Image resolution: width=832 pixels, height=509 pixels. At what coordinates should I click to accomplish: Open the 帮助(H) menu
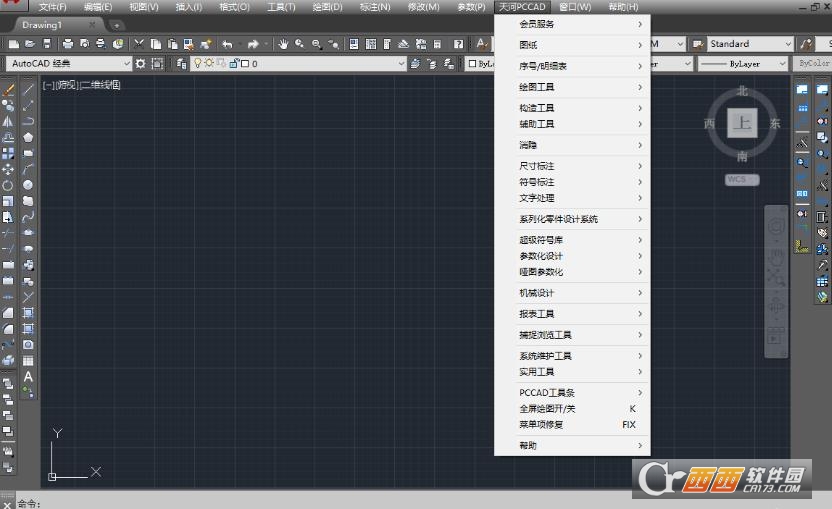[623, 7]
